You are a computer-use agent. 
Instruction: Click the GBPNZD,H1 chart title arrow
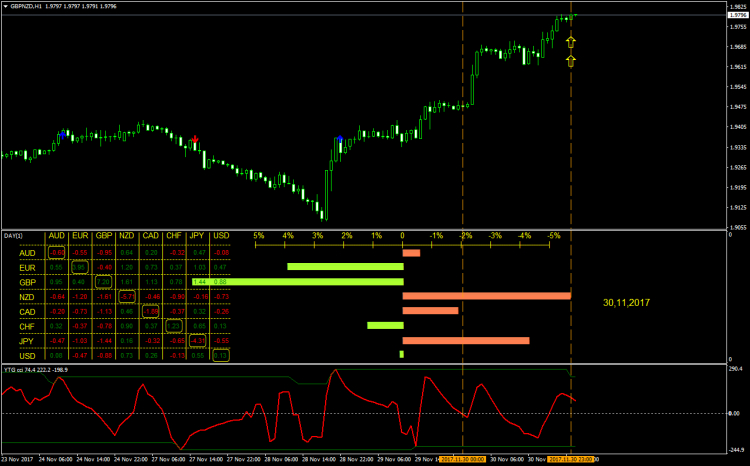(x=5, y=7)
